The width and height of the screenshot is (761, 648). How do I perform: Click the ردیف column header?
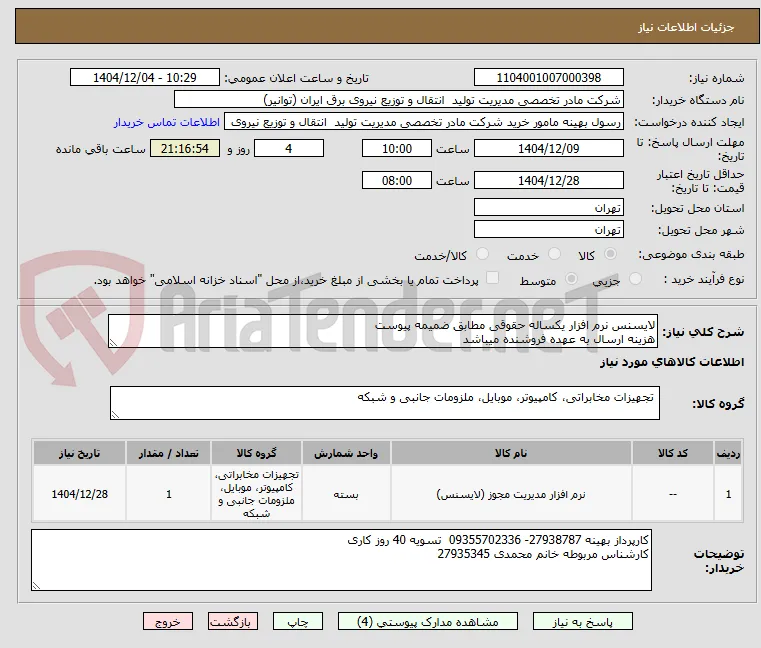[728, 453]
